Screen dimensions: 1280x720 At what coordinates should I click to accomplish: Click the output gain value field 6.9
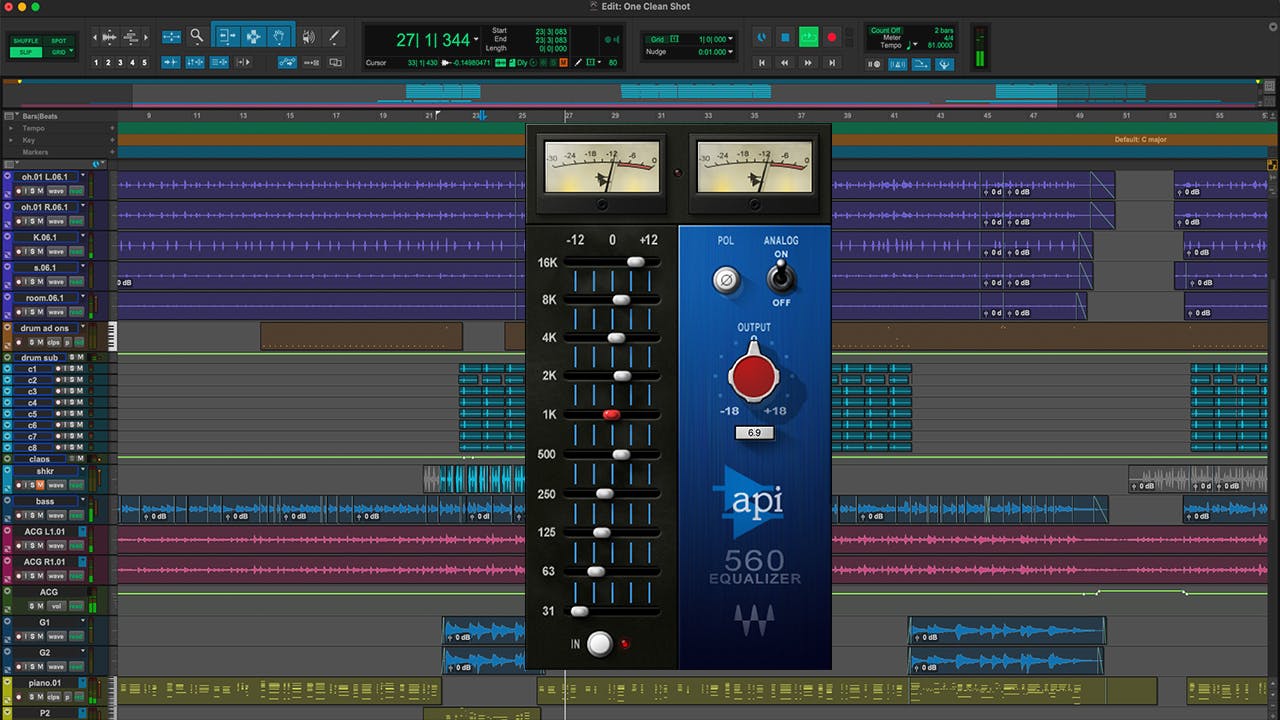click(x=754, y=433)
